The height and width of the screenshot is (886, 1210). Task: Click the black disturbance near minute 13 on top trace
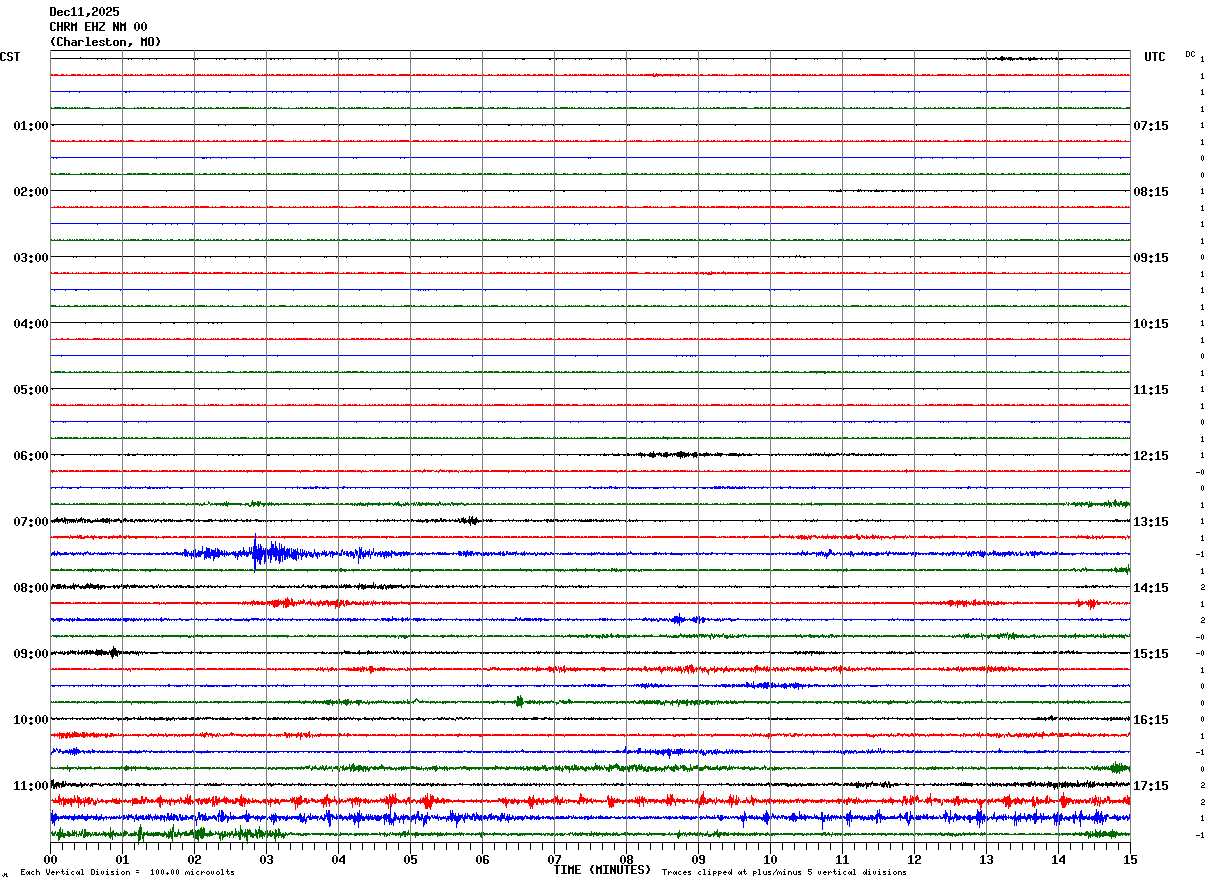(x=1015, y=58)
